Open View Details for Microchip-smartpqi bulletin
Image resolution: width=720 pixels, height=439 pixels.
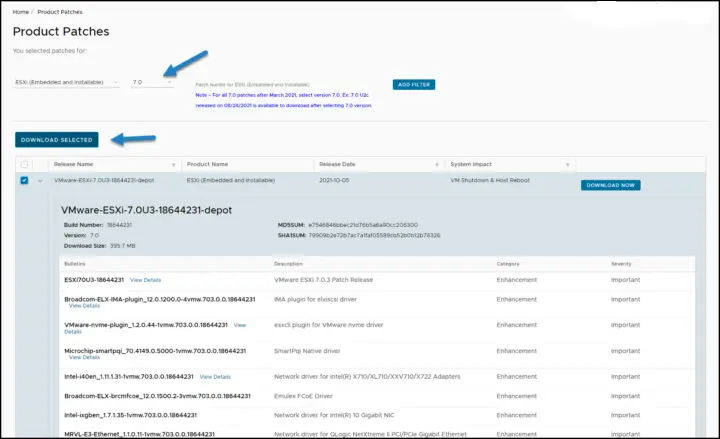84,357
